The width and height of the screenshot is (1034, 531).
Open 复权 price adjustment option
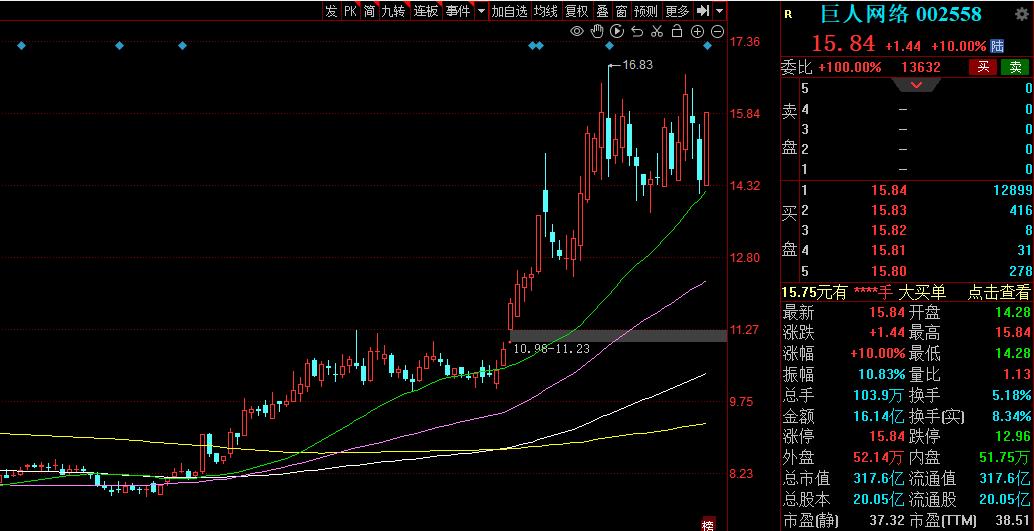576,11
